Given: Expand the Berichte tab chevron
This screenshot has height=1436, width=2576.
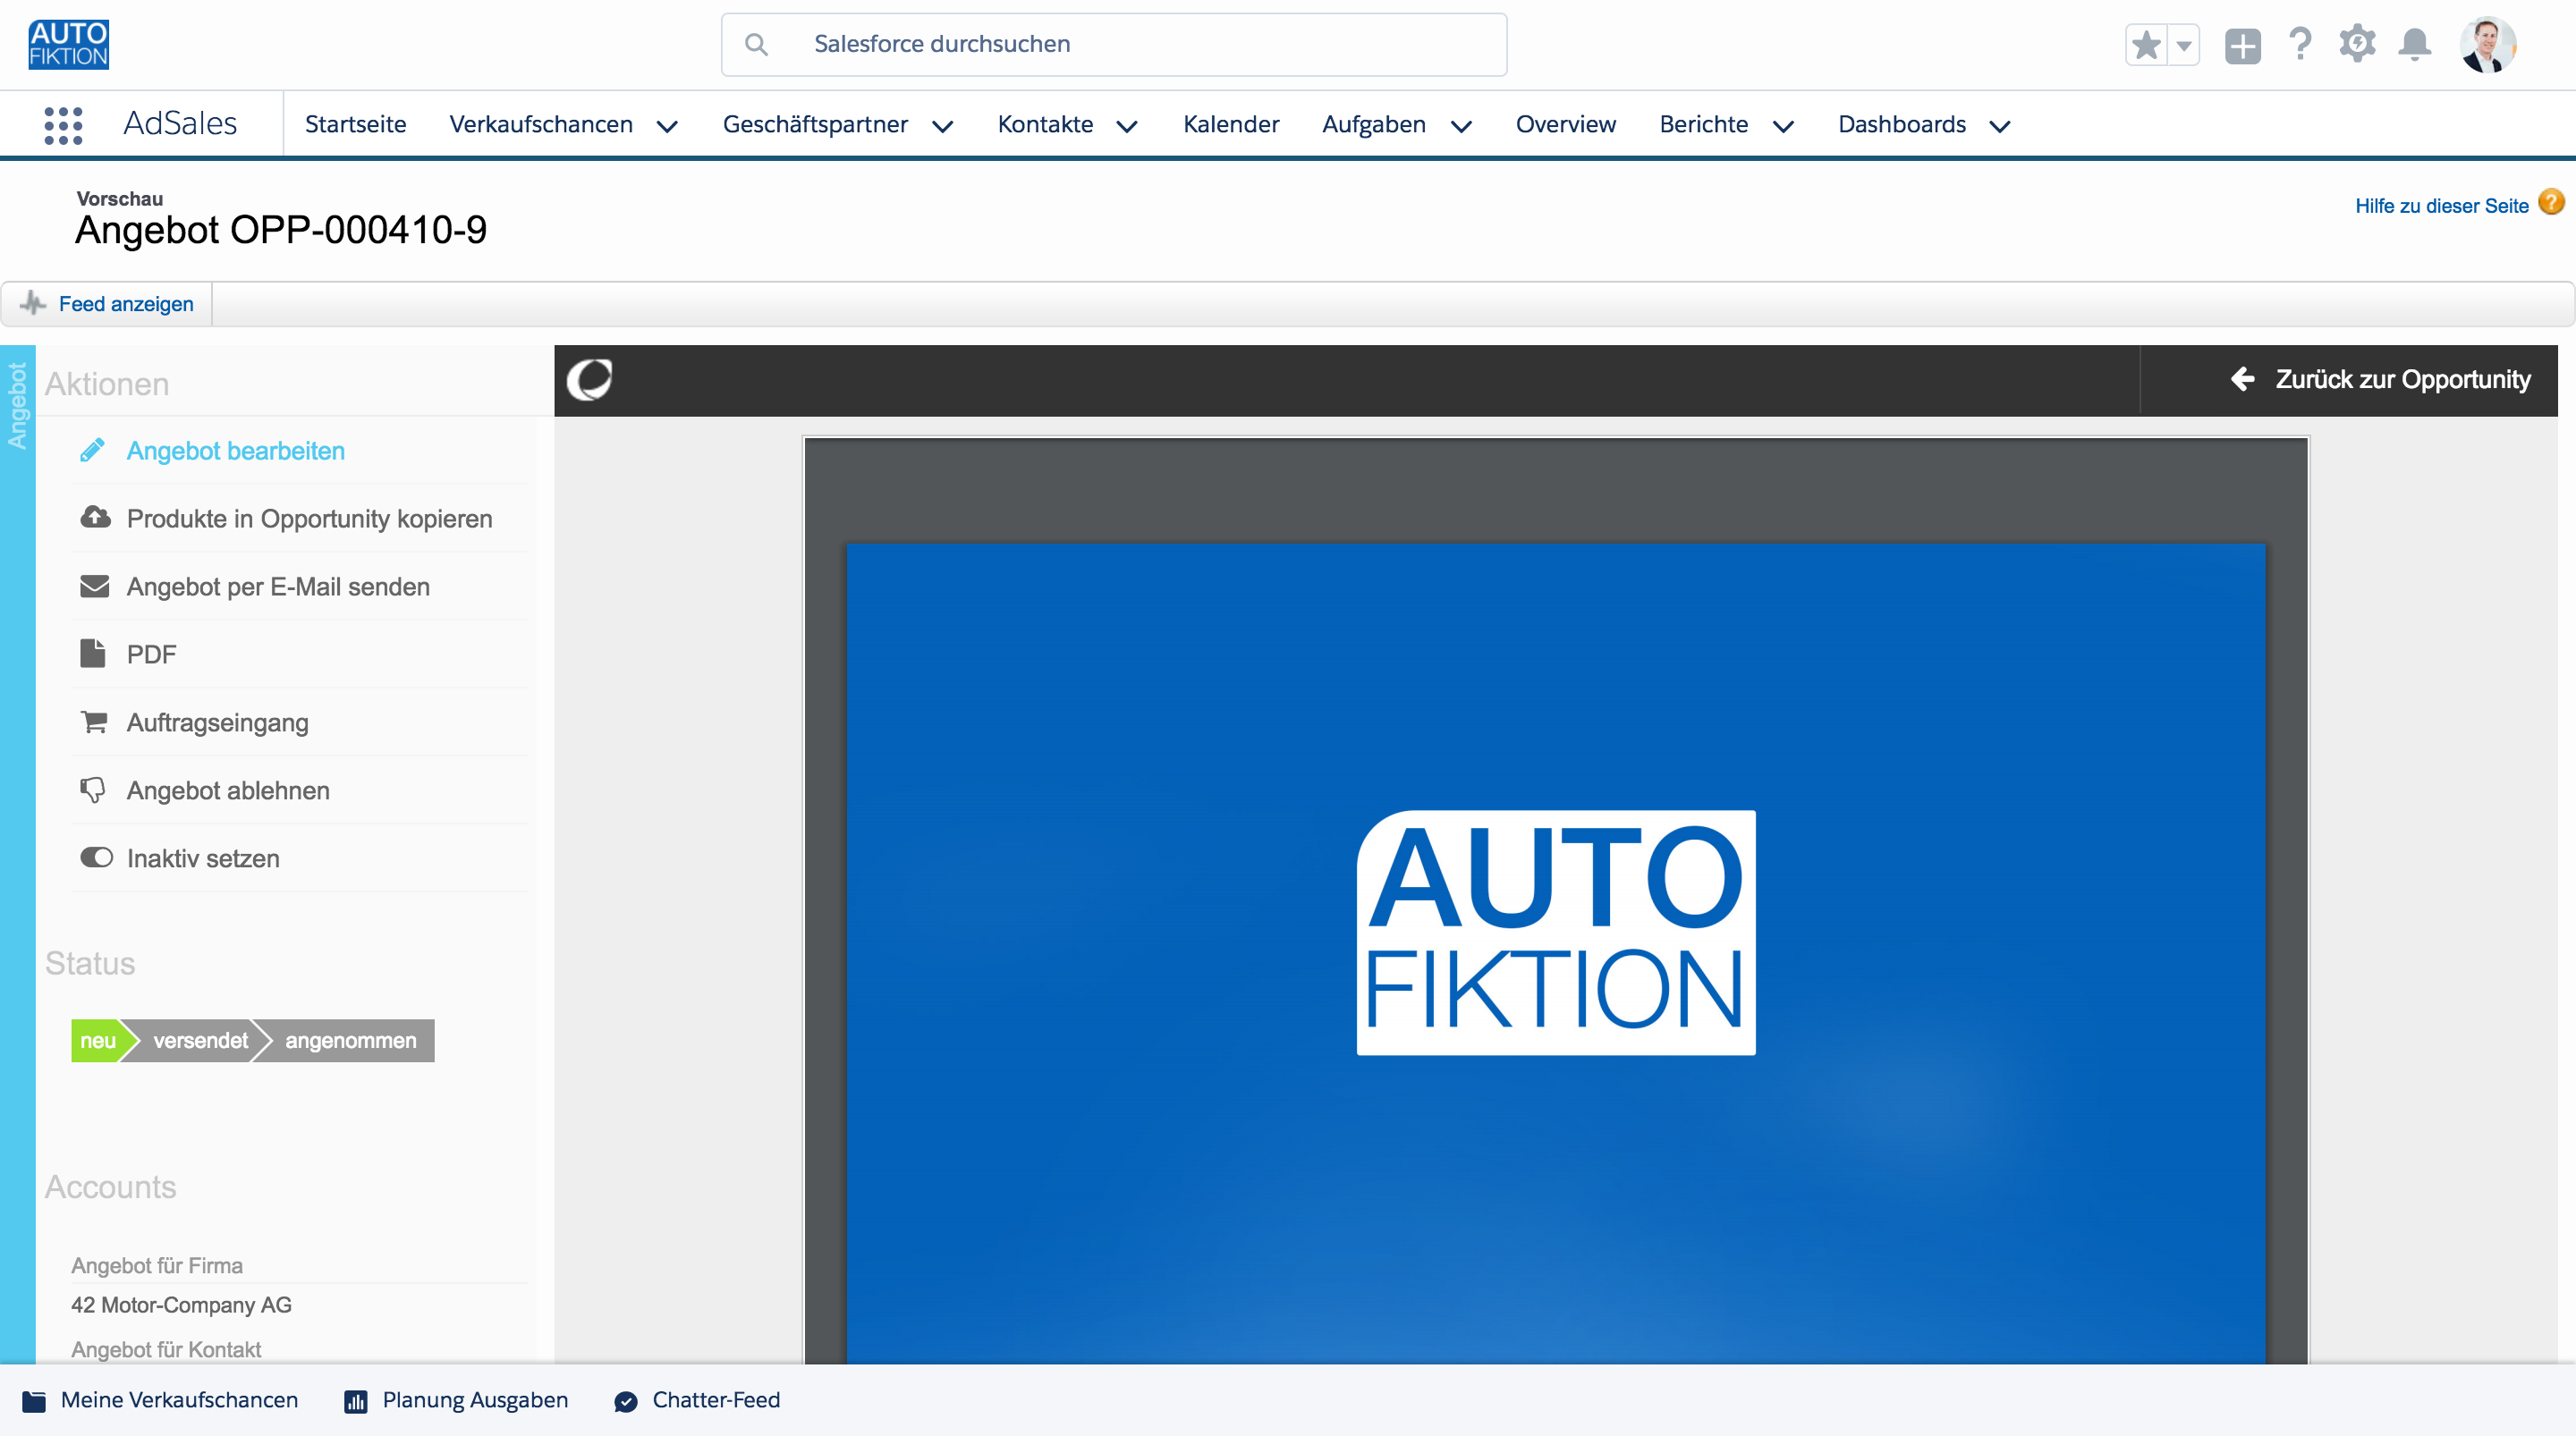Looking at the screenshot, I should coord(1783,126).
